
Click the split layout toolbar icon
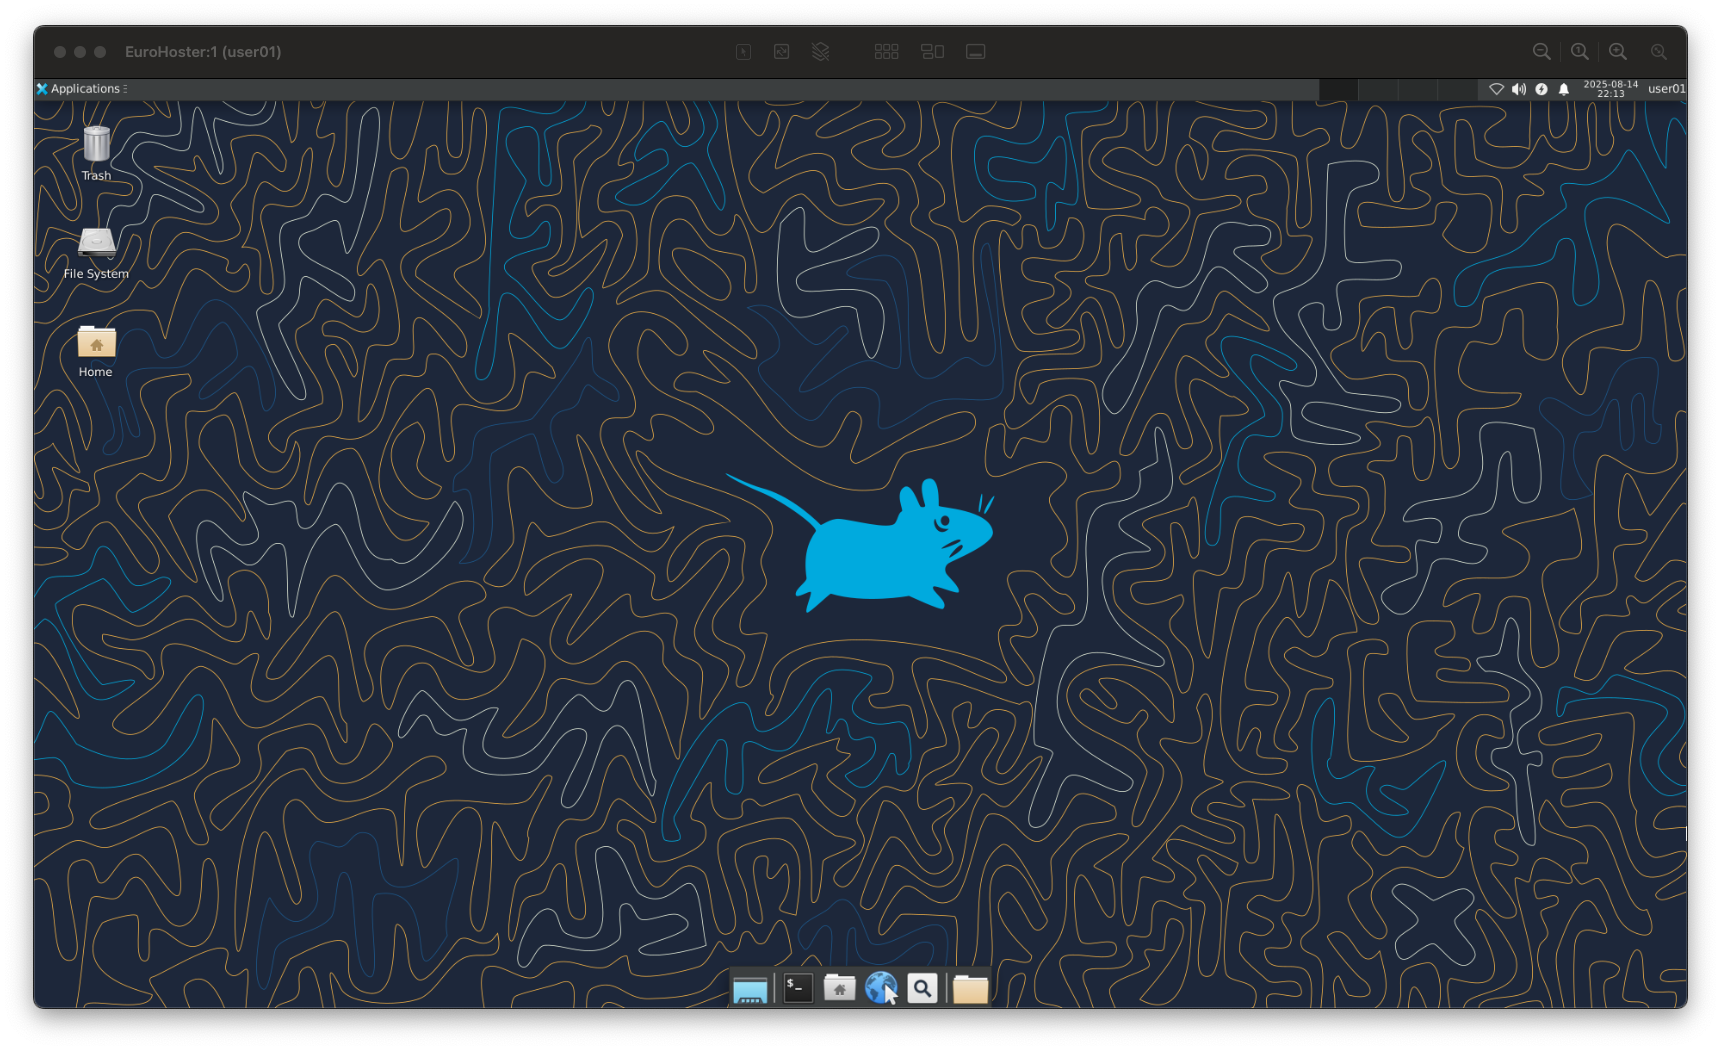pos(932,52)
